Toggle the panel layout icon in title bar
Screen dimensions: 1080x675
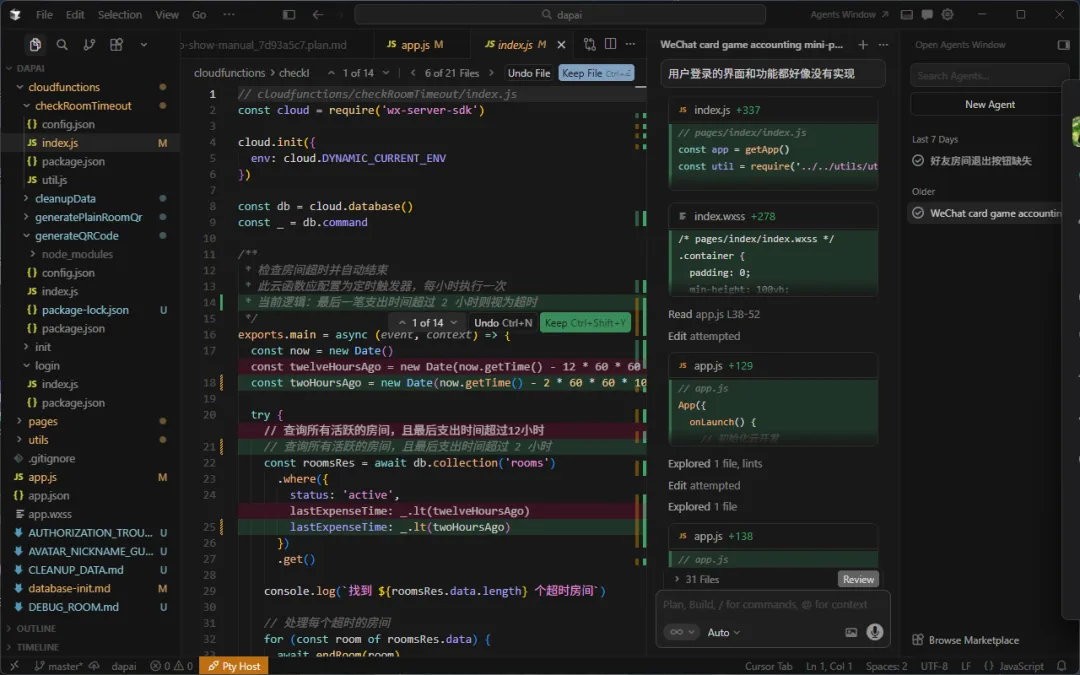pyautogui.click(x=906, y=15)
